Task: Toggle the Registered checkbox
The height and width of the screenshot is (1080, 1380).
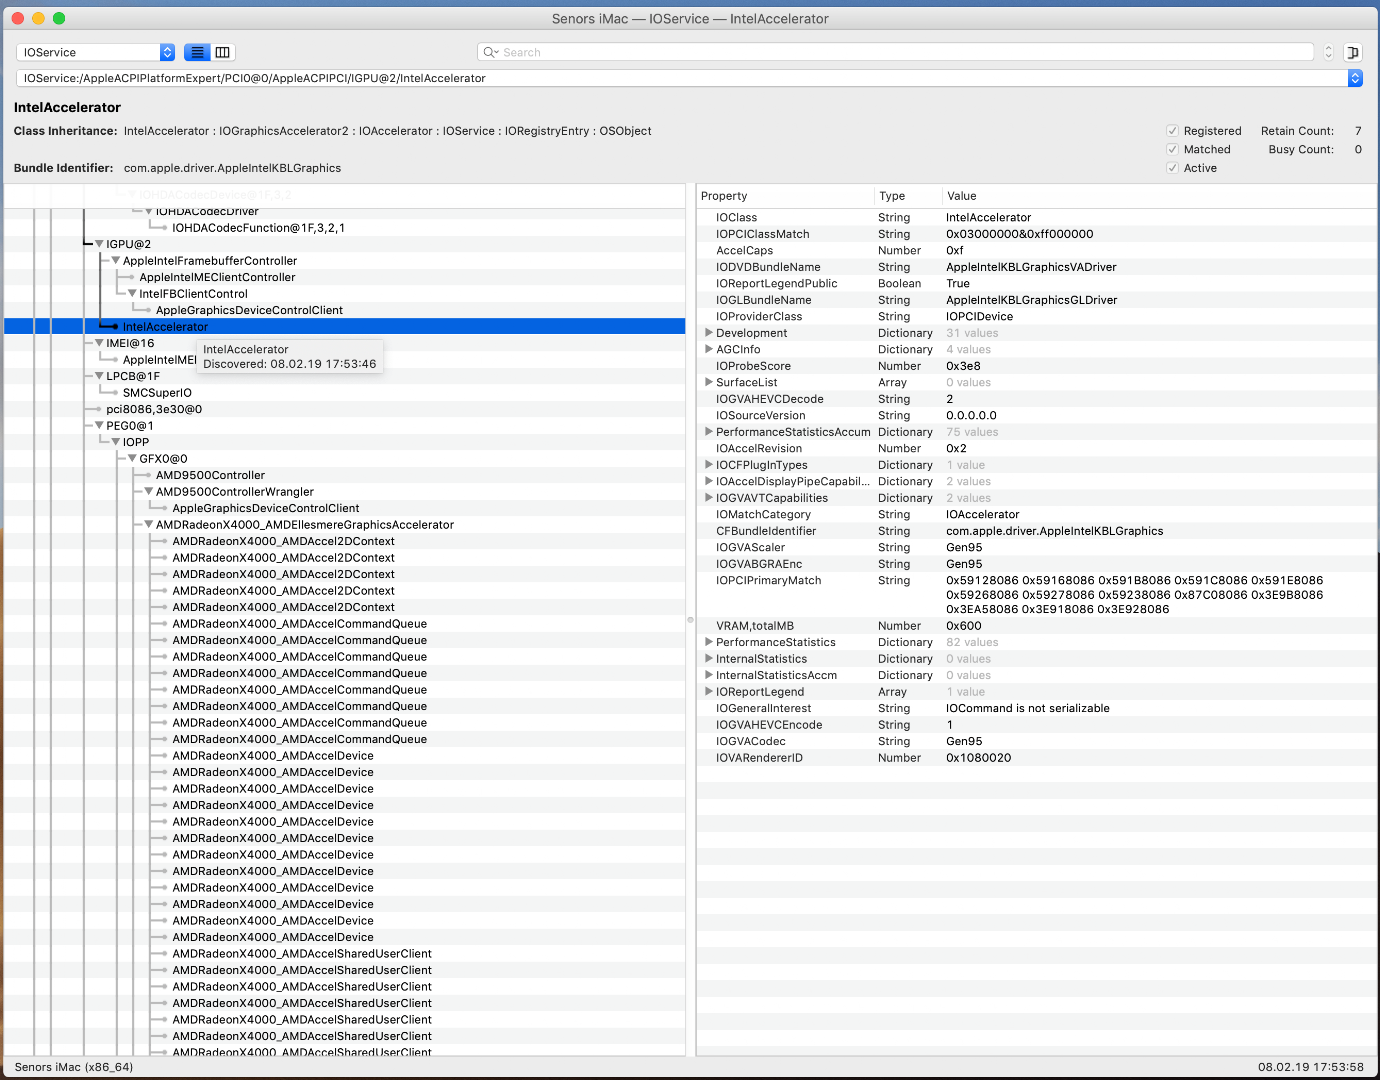Action: point(1172,131)
